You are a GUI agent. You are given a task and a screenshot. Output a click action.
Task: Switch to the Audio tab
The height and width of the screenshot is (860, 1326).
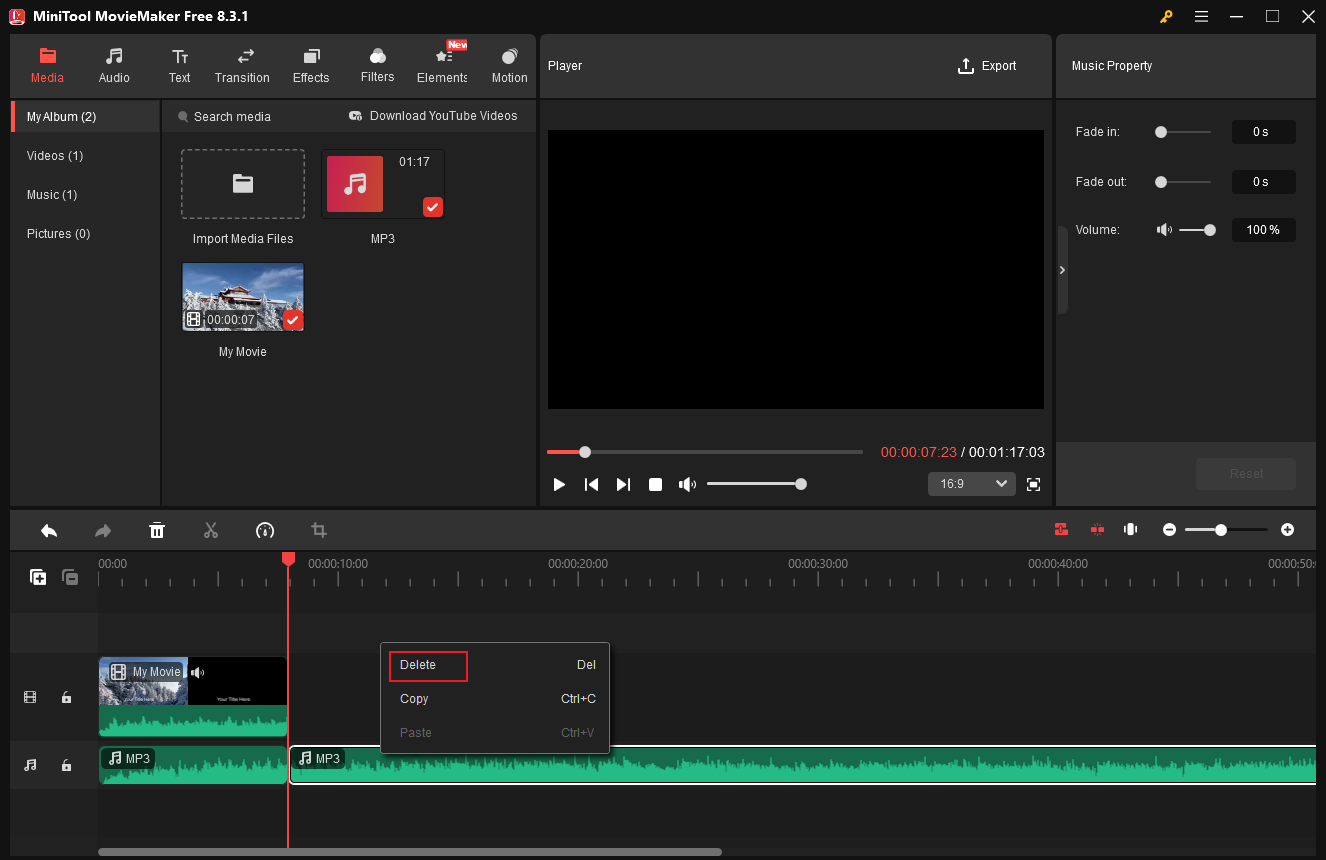click(114, 66)
